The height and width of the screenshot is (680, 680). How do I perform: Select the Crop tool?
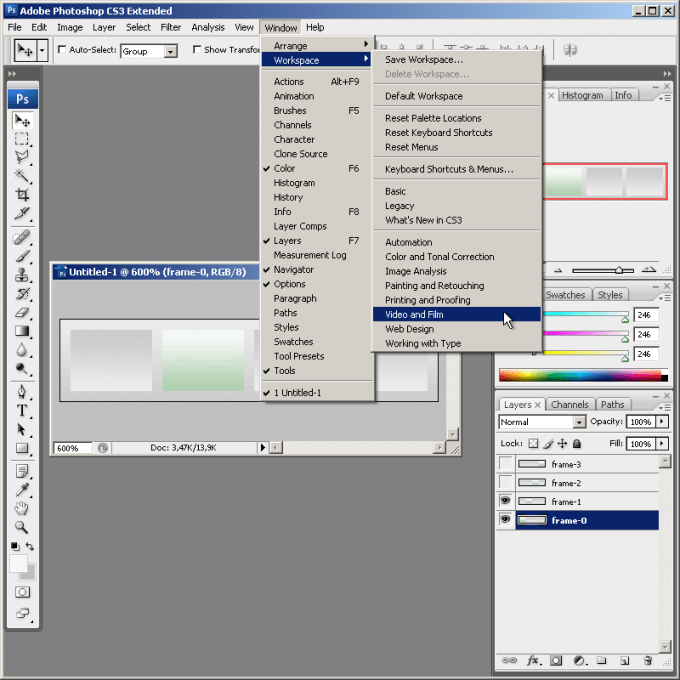(x=22, y=194)
